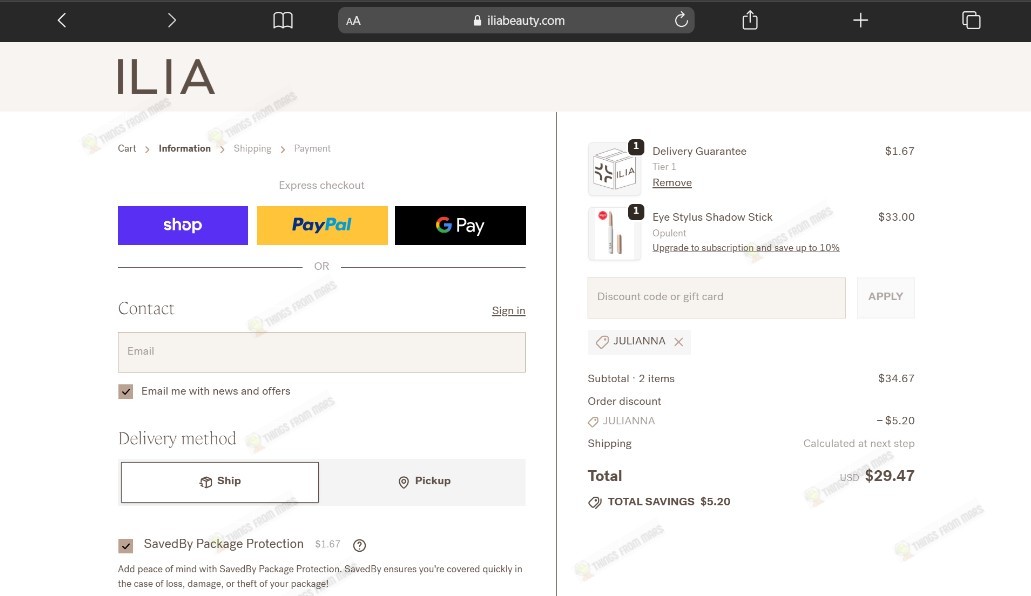
Task: Select the Shipping breadcrumb step
Action: 252,149
